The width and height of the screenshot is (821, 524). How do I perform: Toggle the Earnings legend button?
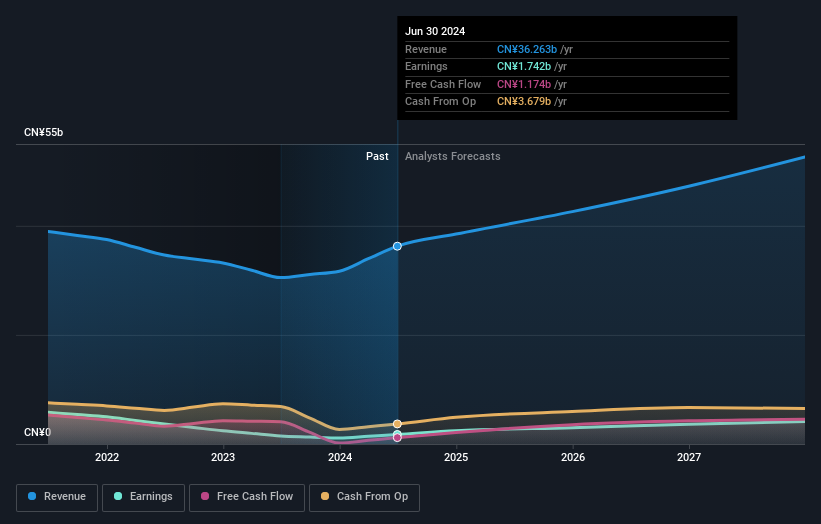pos(143,497)
